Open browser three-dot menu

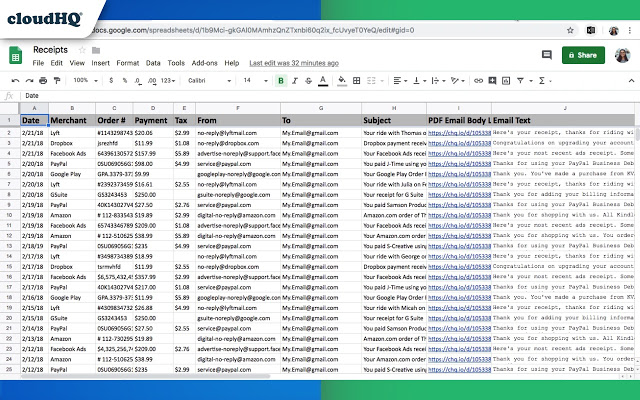(631, 30)
